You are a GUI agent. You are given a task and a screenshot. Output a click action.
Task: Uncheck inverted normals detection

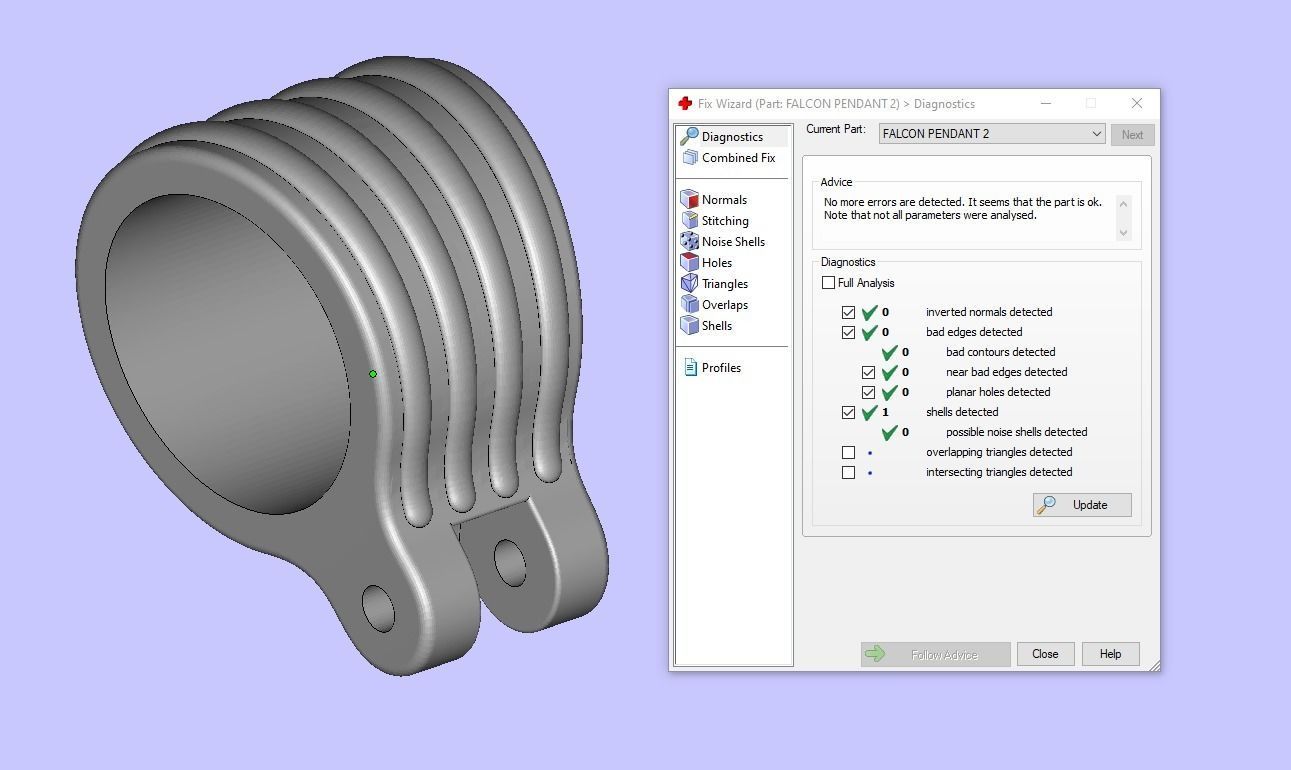pos(848,312)
